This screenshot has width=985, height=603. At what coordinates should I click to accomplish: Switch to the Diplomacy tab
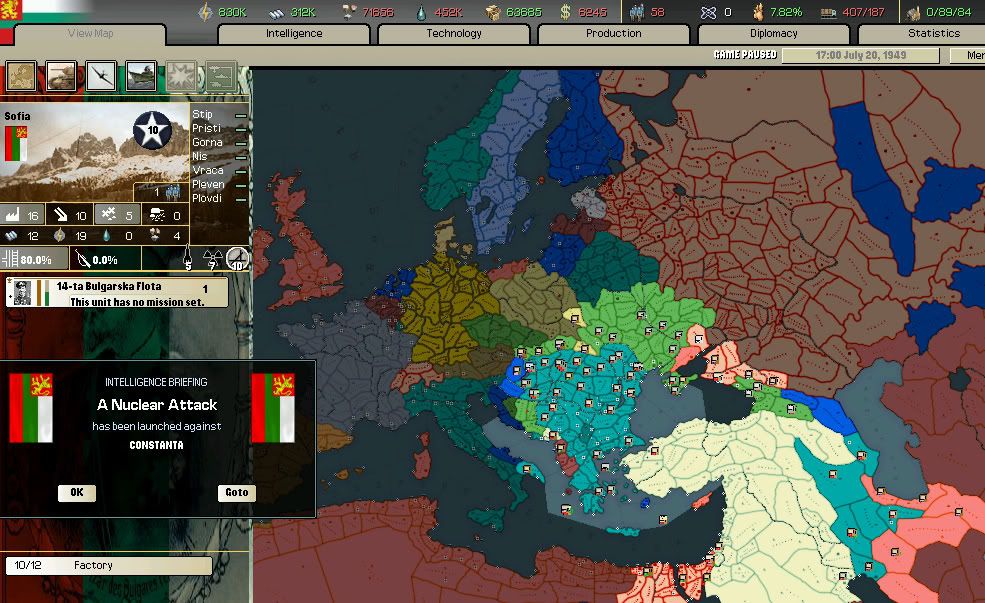coord(773,33)
